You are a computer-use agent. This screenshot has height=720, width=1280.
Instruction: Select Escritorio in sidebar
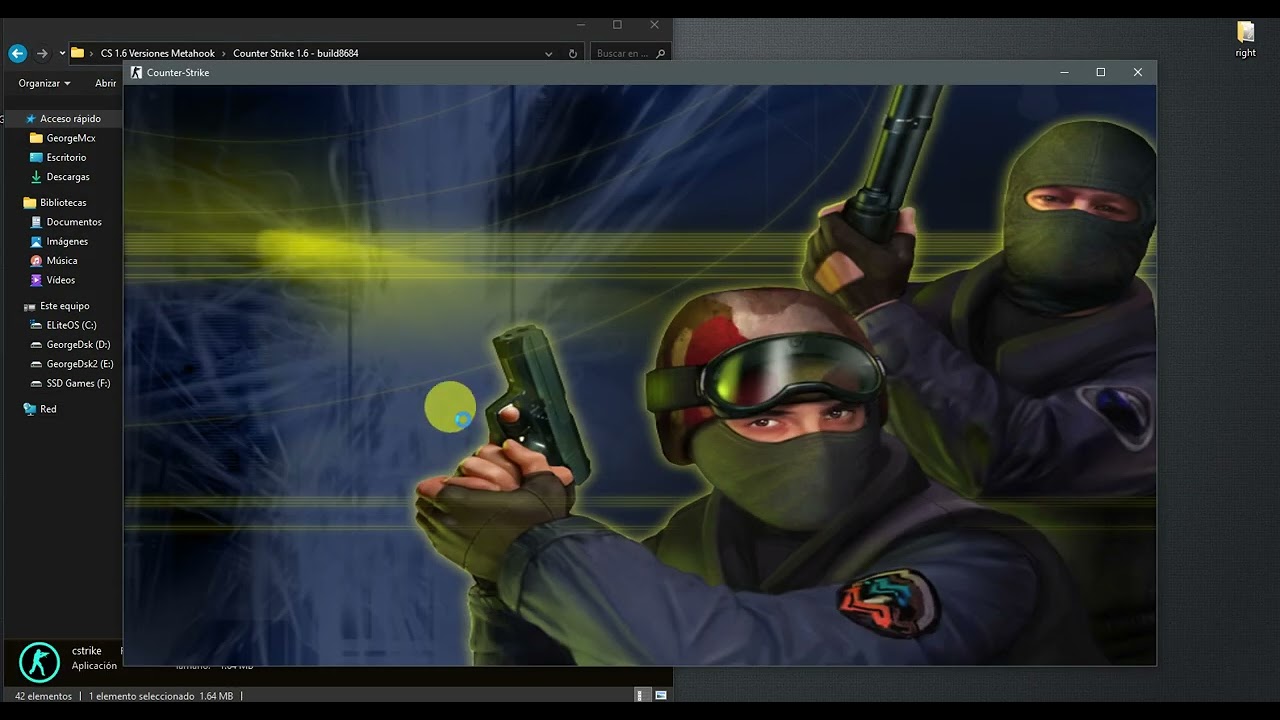(x=66, y=158)
